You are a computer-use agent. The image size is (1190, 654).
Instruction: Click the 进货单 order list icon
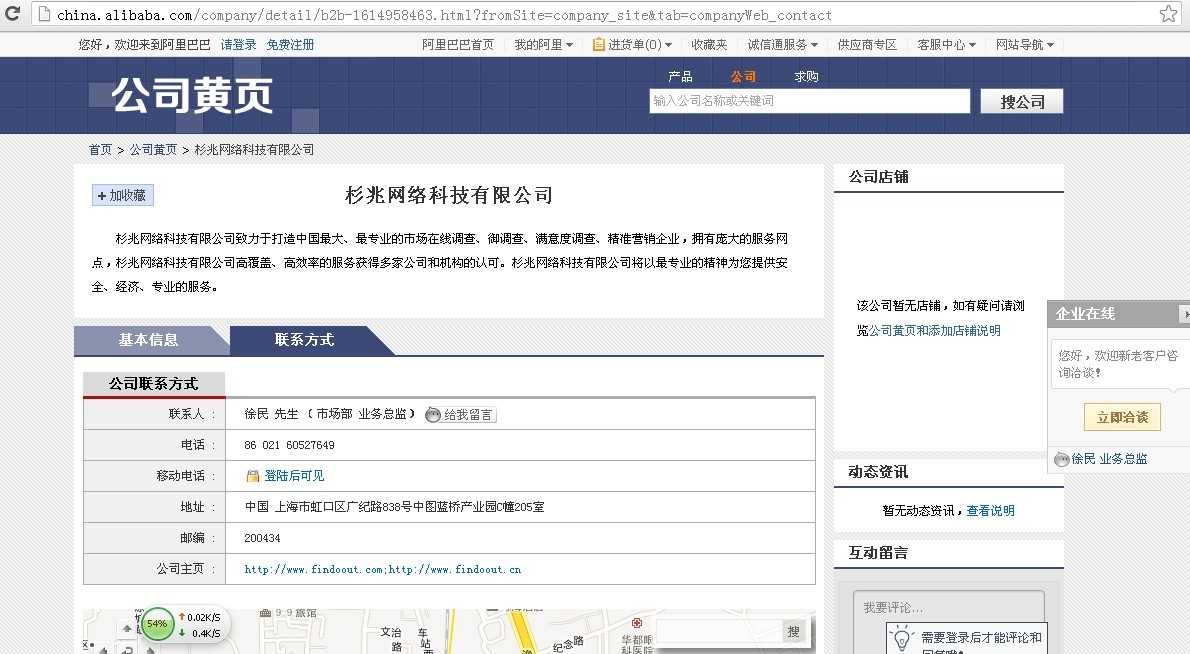[599, 45]
